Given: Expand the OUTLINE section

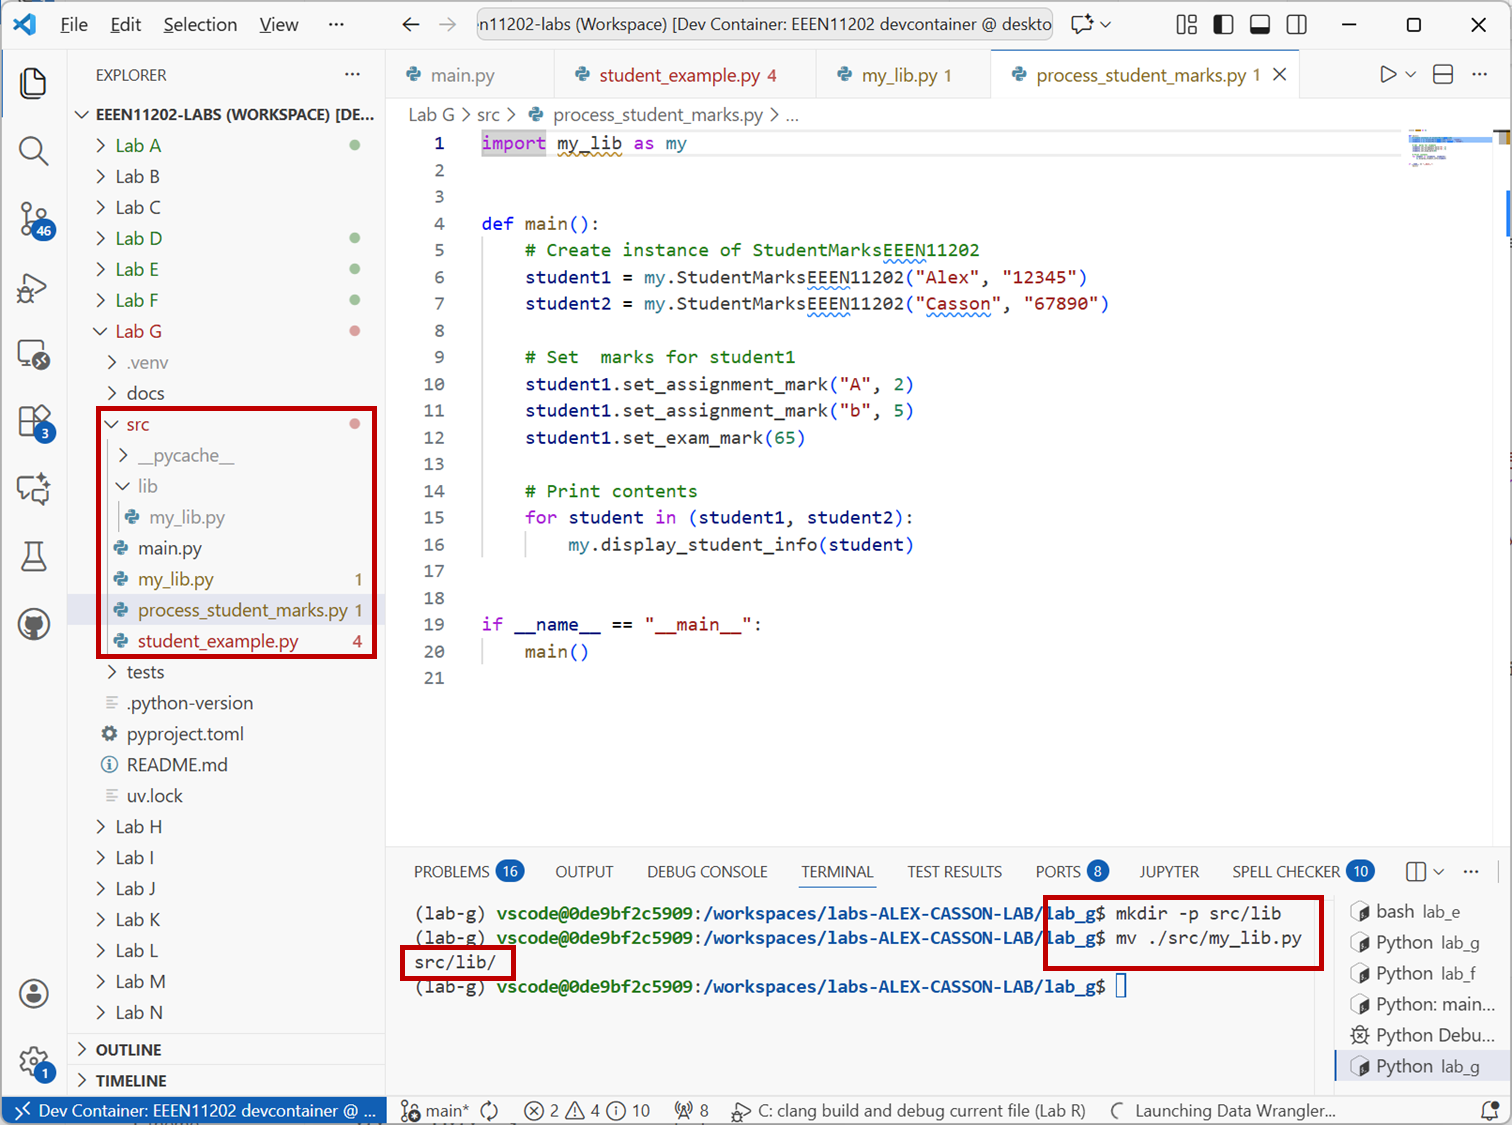Looking at the screenshot, I should tap(128, 1050).
